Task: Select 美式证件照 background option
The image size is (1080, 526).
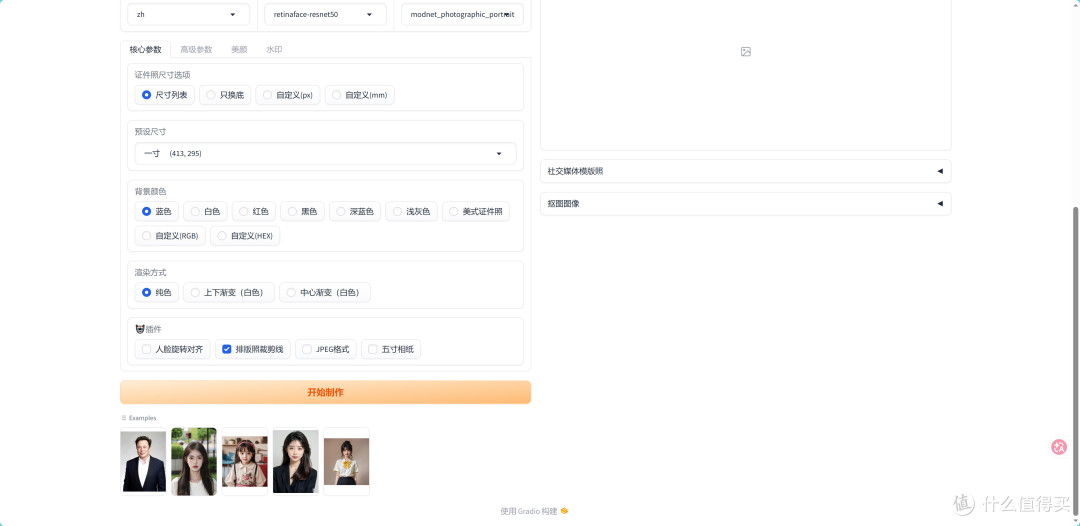Action: pos(476,211)
